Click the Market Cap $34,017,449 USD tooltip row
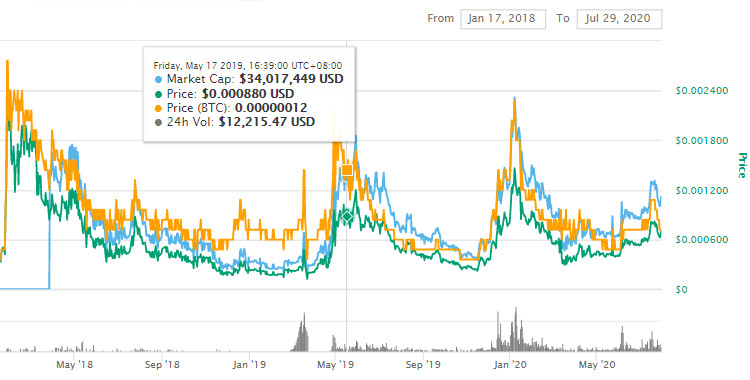Screen dimensions: 750x380 [249, 79]
